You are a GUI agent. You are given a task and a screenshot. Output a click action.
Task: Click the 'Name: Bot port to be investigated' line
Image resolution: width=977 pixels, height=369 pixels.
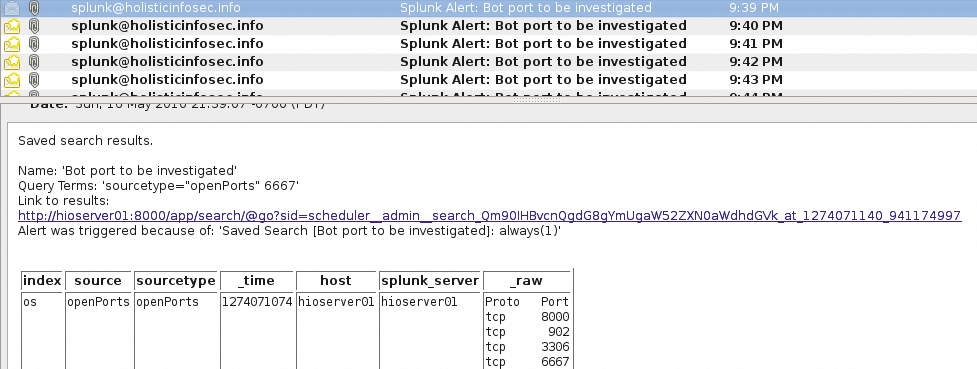click(128, 171)
